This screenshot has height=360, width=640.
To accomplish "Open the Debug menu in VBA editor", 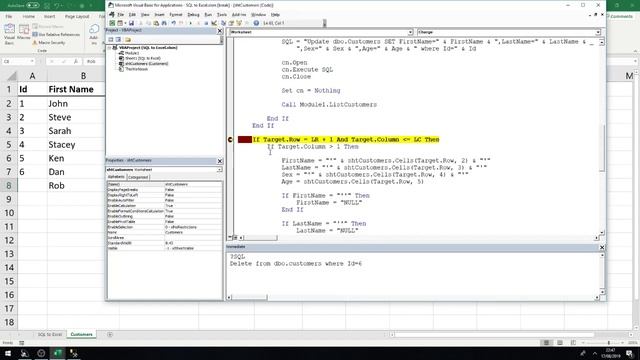I will [193, 15].
